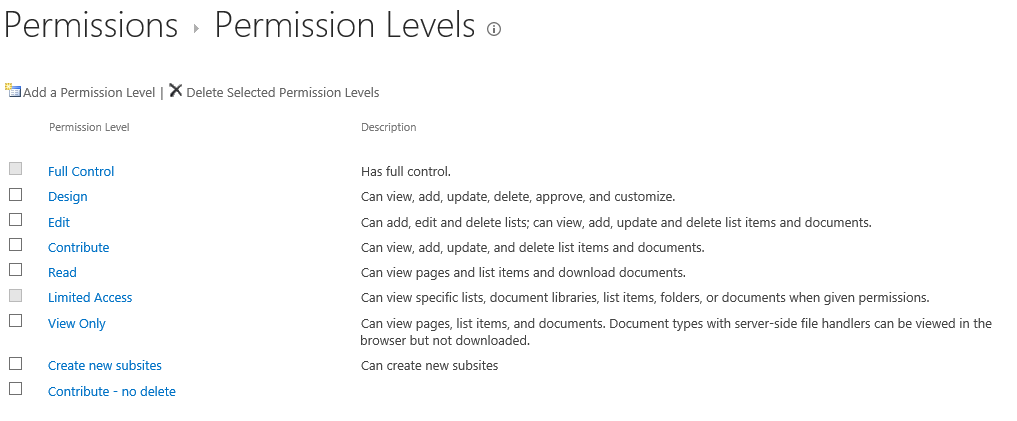The width and height of the screenshot is (1017, 421).
Task: Mark the Create new subsites checkbox
Action: [x=15, y=364]
